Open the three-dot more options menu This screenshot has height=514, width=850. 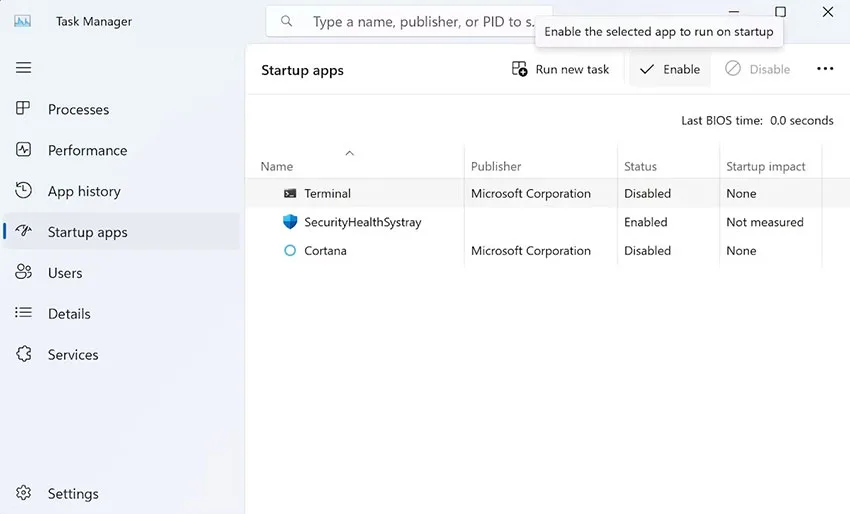pos(825,69)
